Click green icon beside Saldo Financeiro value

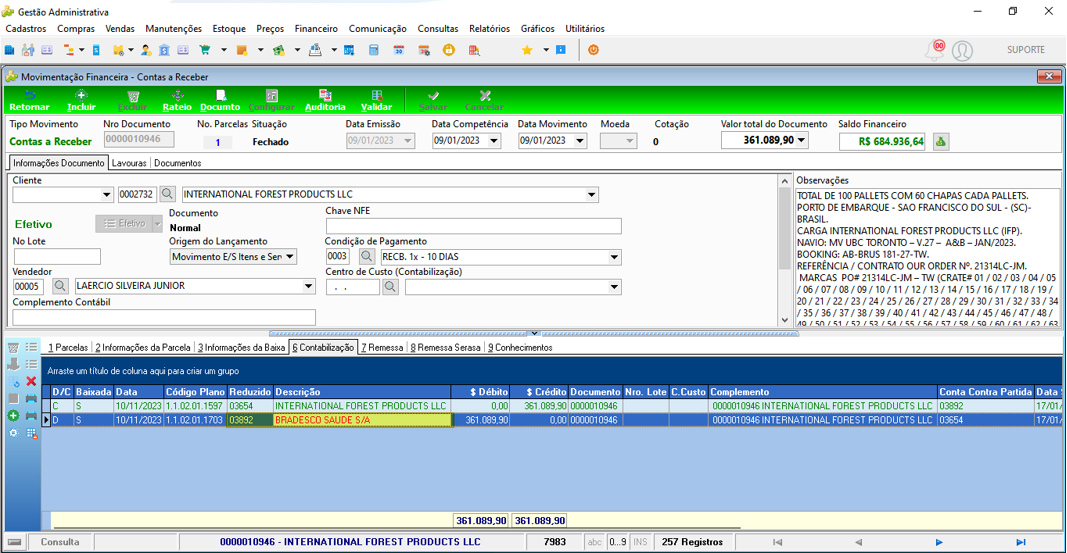(941, 141)
